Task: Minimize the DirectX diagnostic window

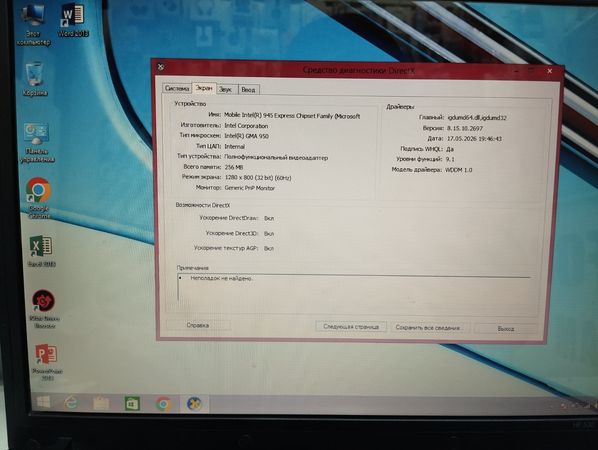Action: coord(517,71)
